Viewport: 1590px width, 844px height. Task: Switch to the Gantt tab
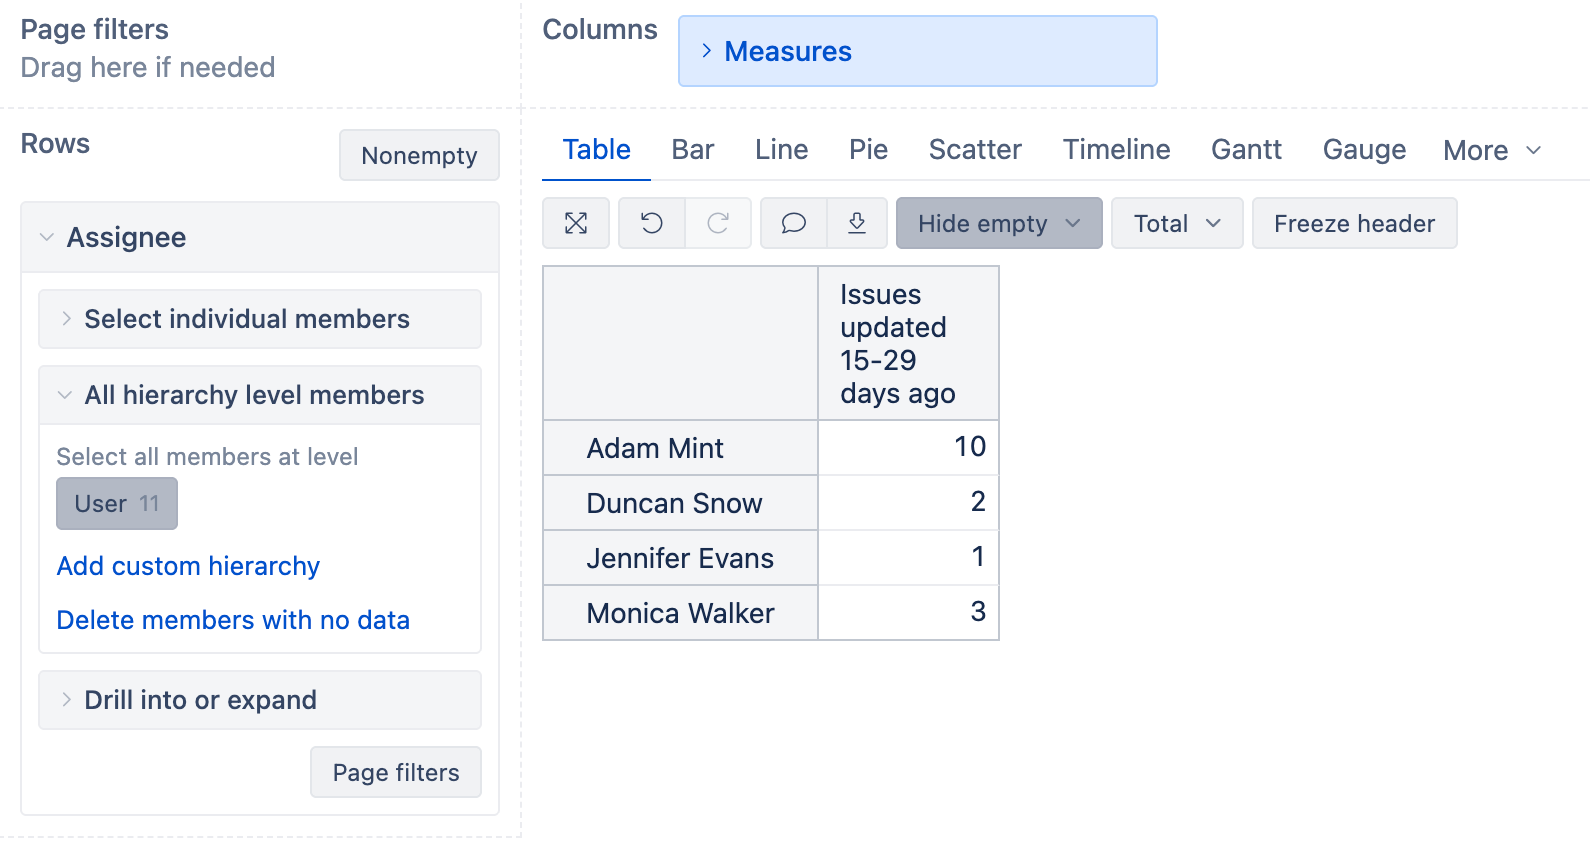click(x=1246, y=150)
